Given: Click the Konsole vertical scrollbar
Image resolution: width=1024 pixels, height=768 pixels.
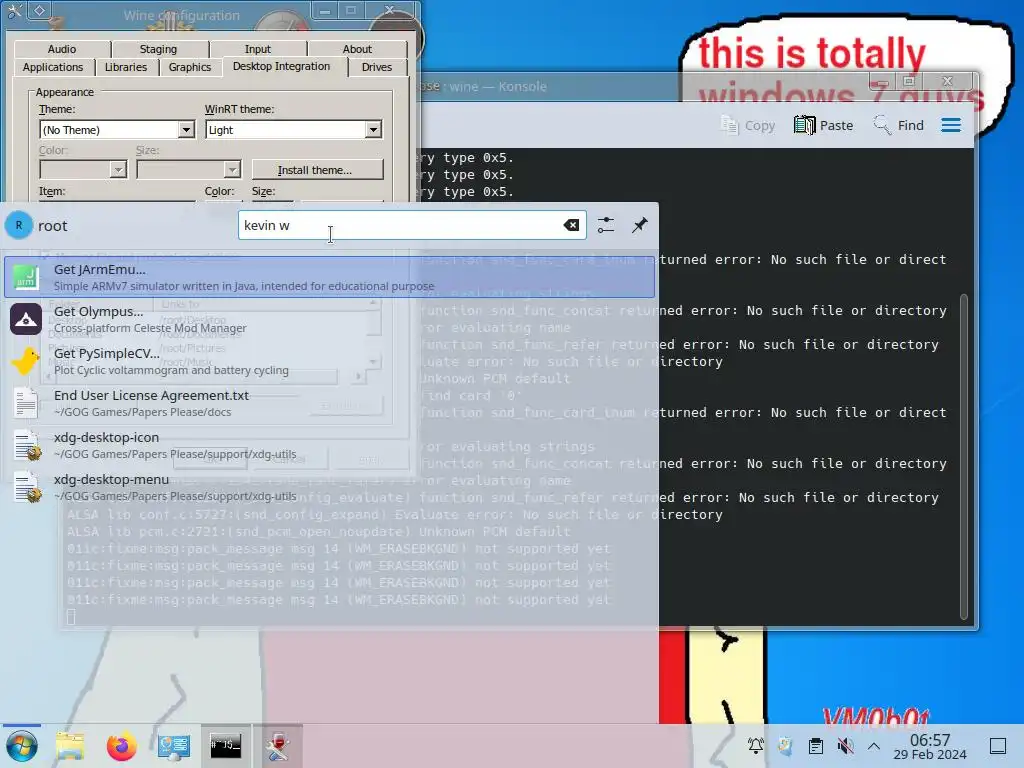Looking at the screenshot, I should tap(963, 457).
